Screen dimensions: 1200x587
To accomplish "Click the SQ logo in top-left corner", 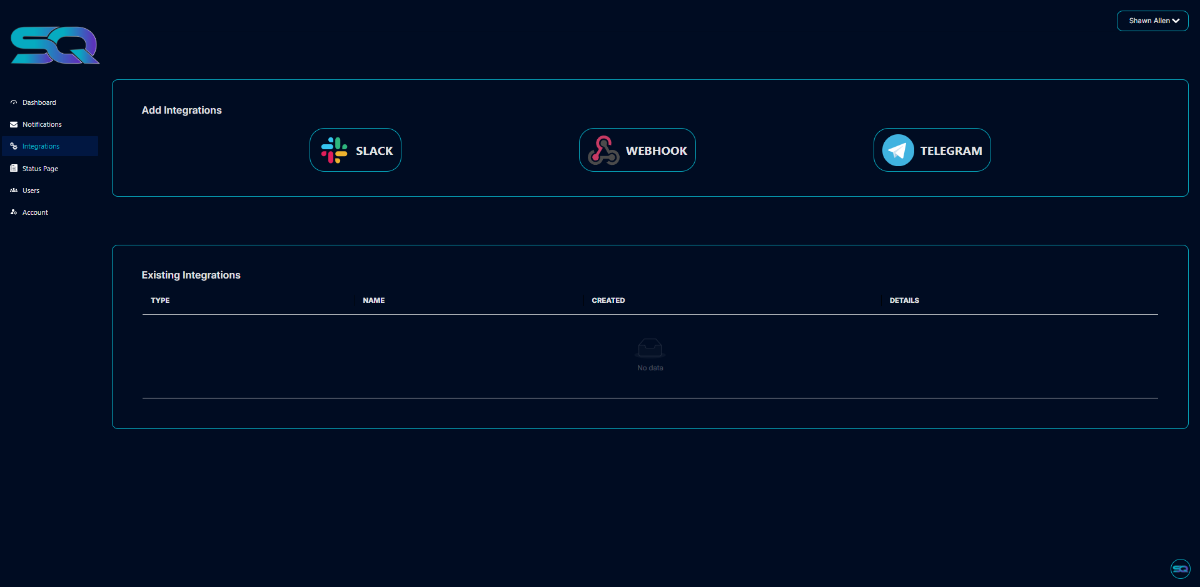I will pos(54,46).
